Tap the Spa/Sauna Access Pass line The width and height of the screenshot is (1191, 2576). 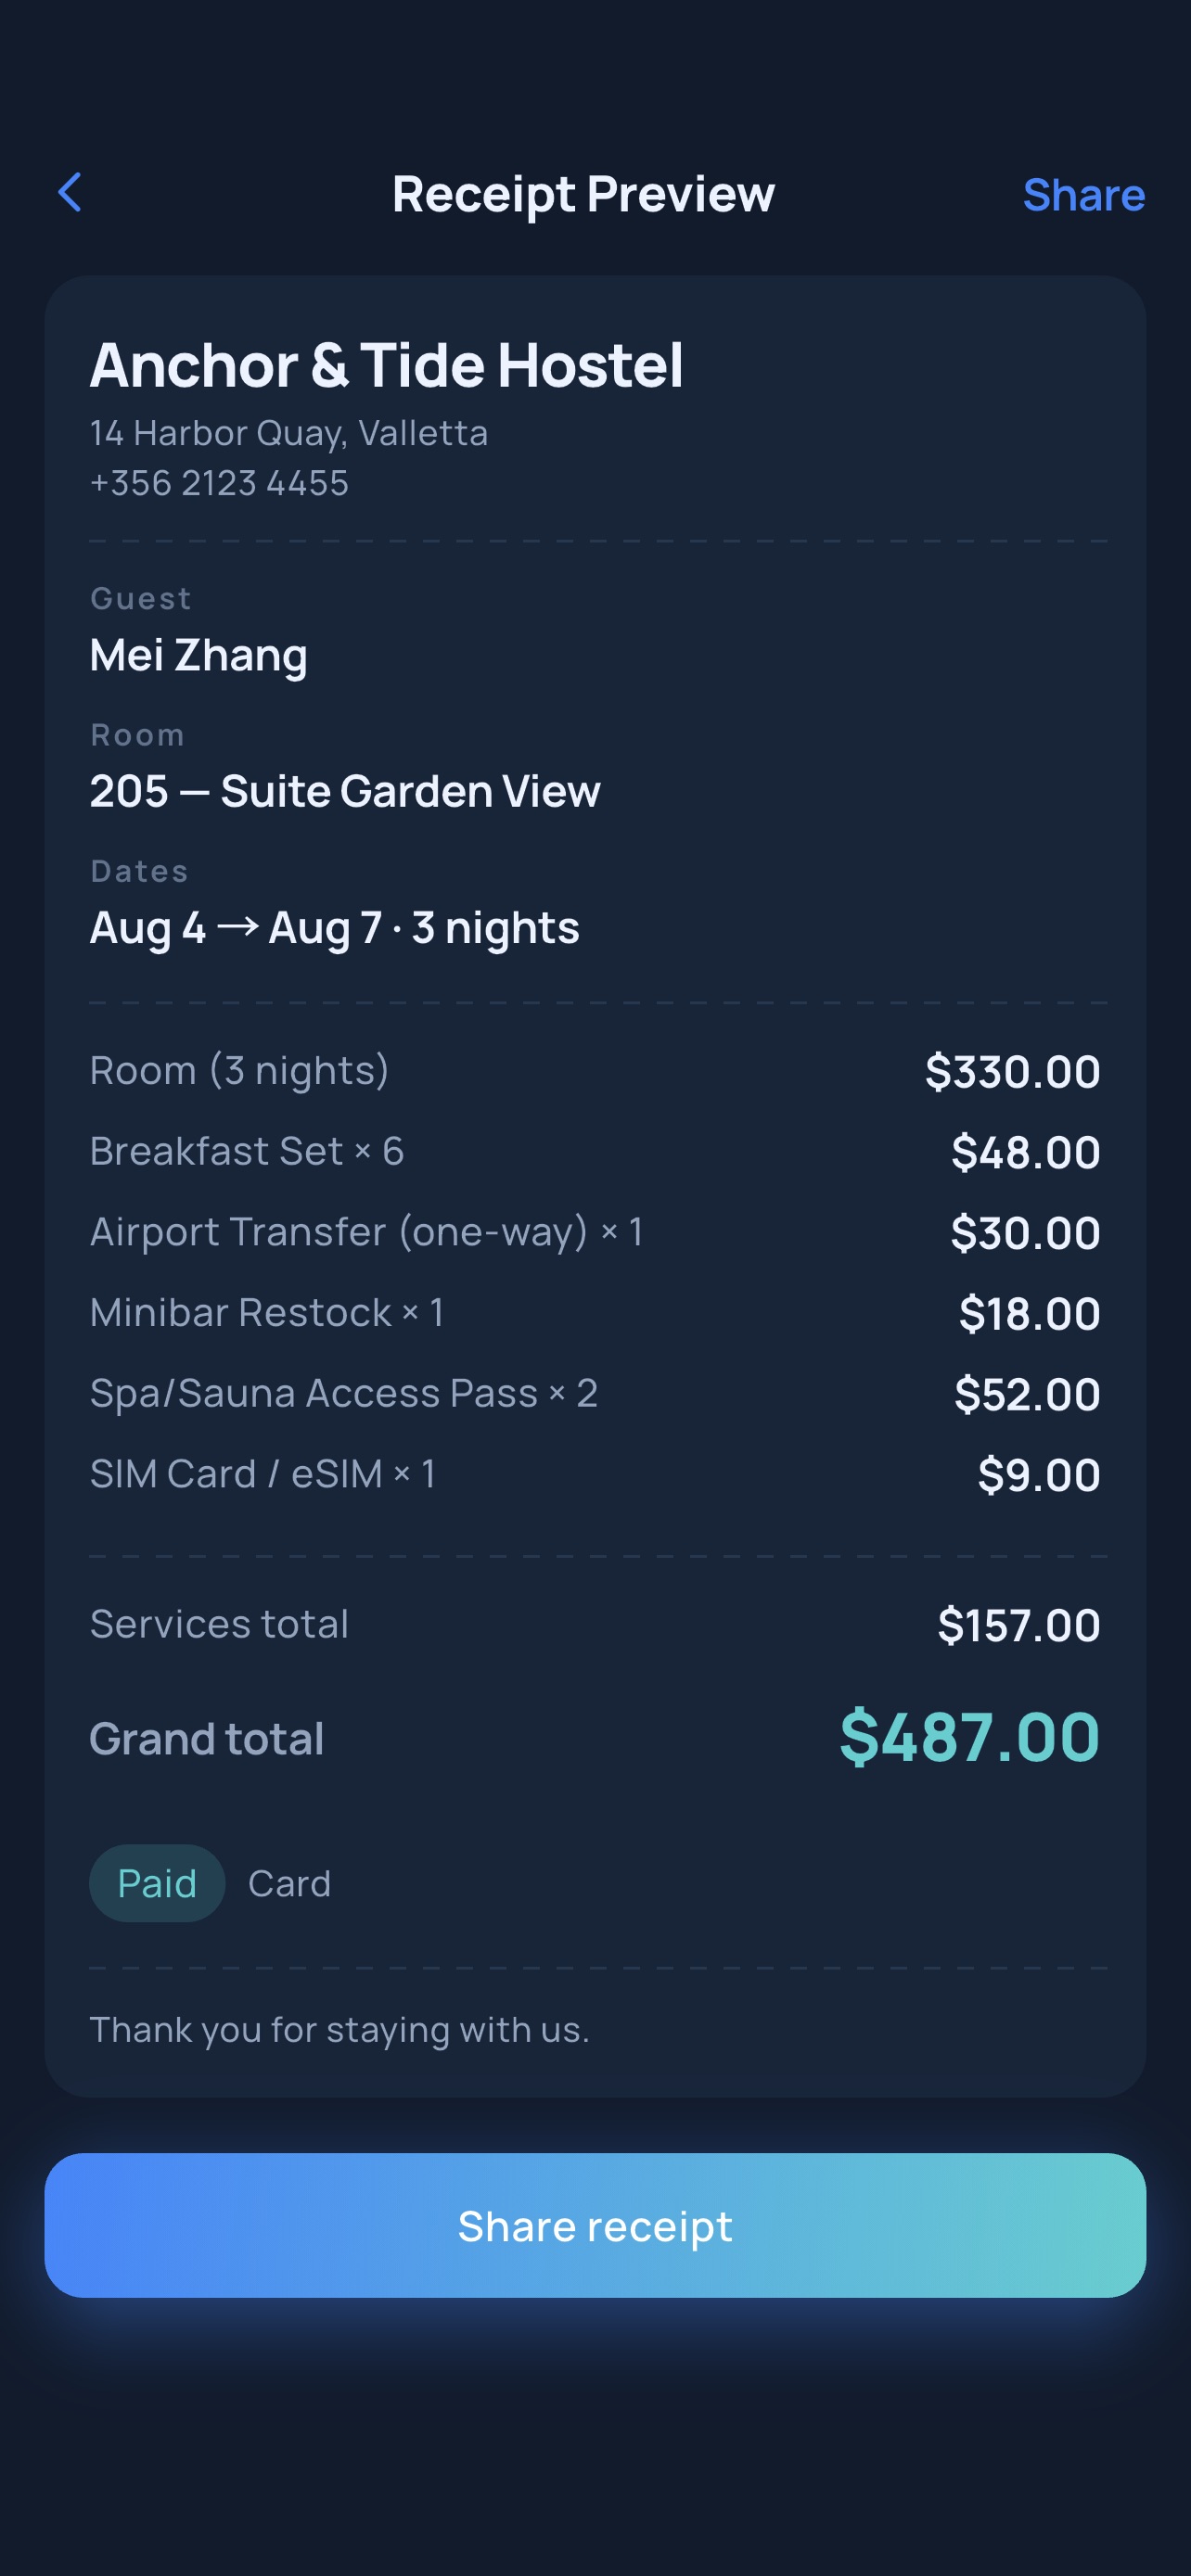595,1393
